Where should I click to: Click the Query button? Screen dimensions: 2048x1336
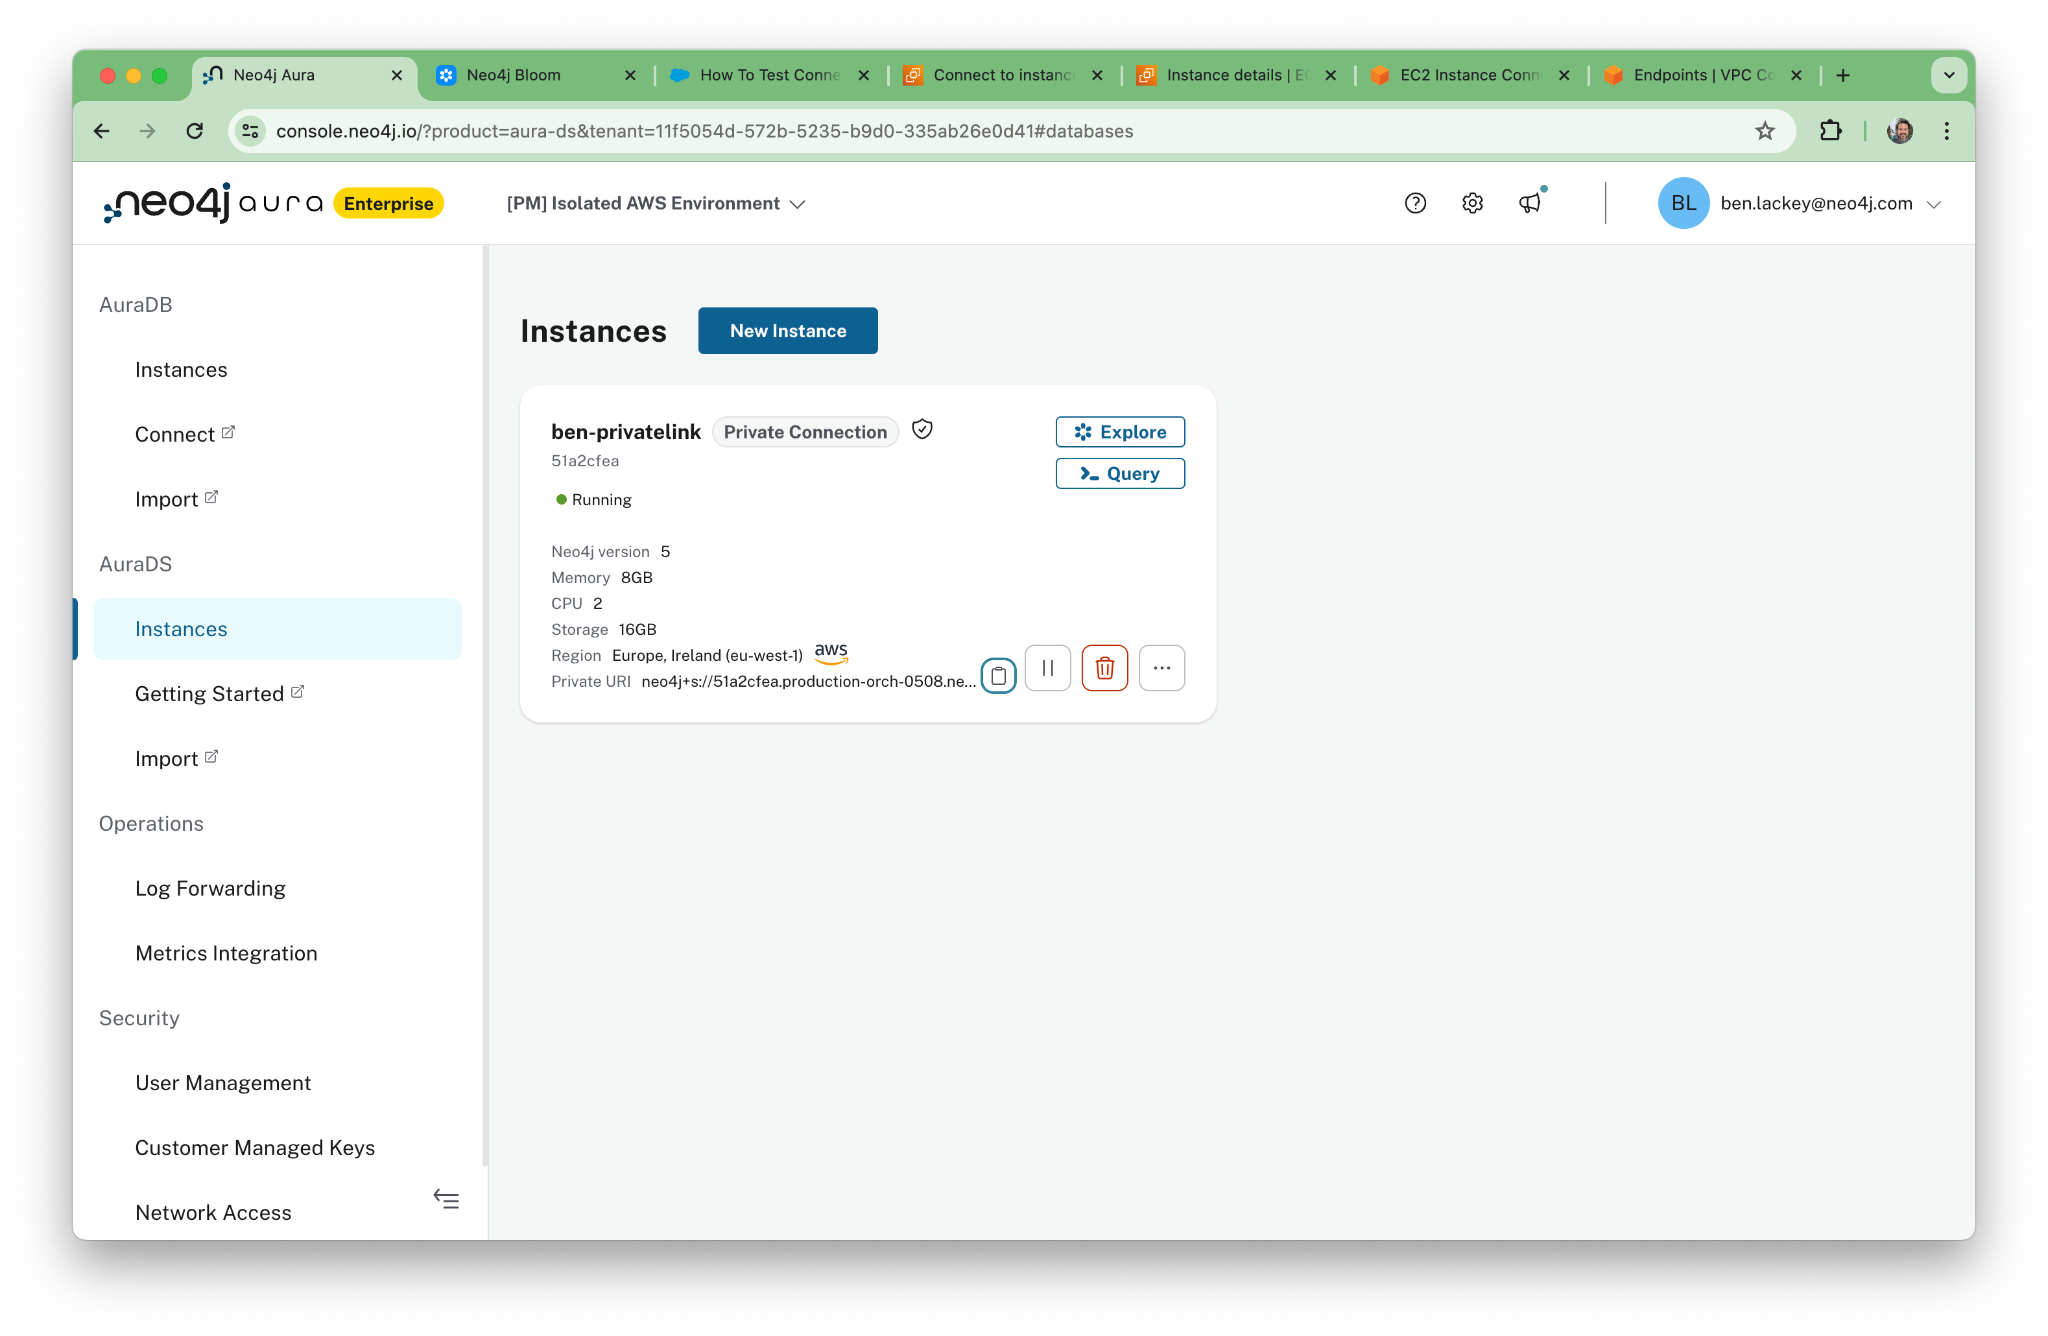[1120, 474]
